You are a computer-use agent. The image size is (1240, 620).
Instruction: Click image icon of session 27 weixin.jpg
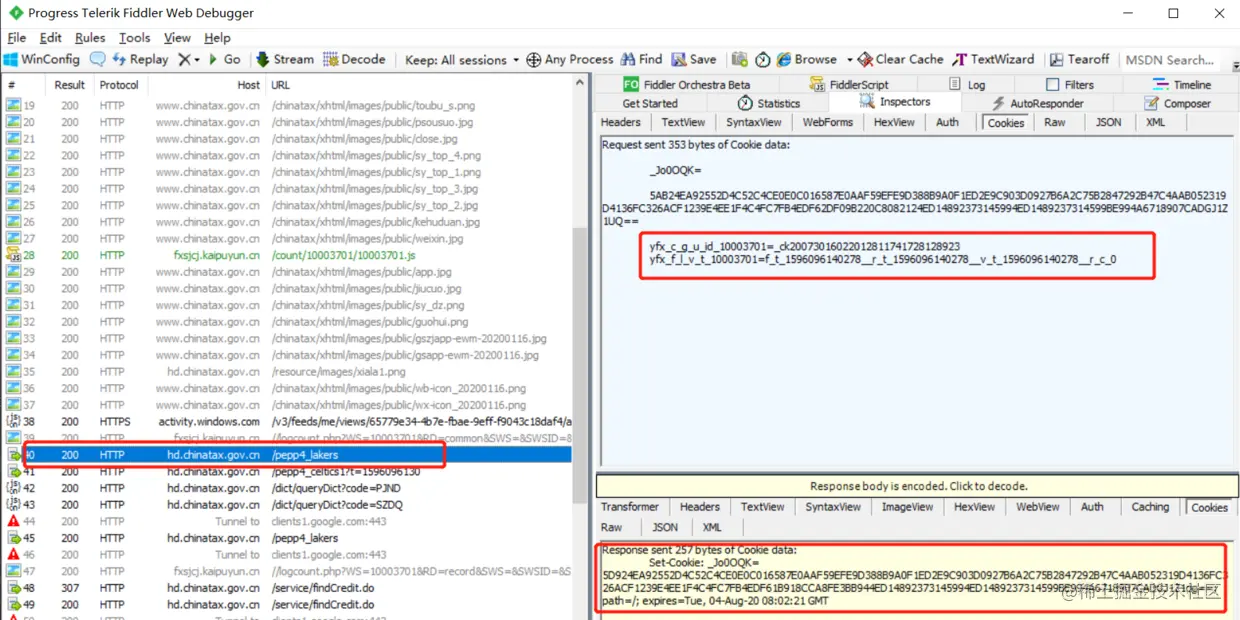(13, 238)
